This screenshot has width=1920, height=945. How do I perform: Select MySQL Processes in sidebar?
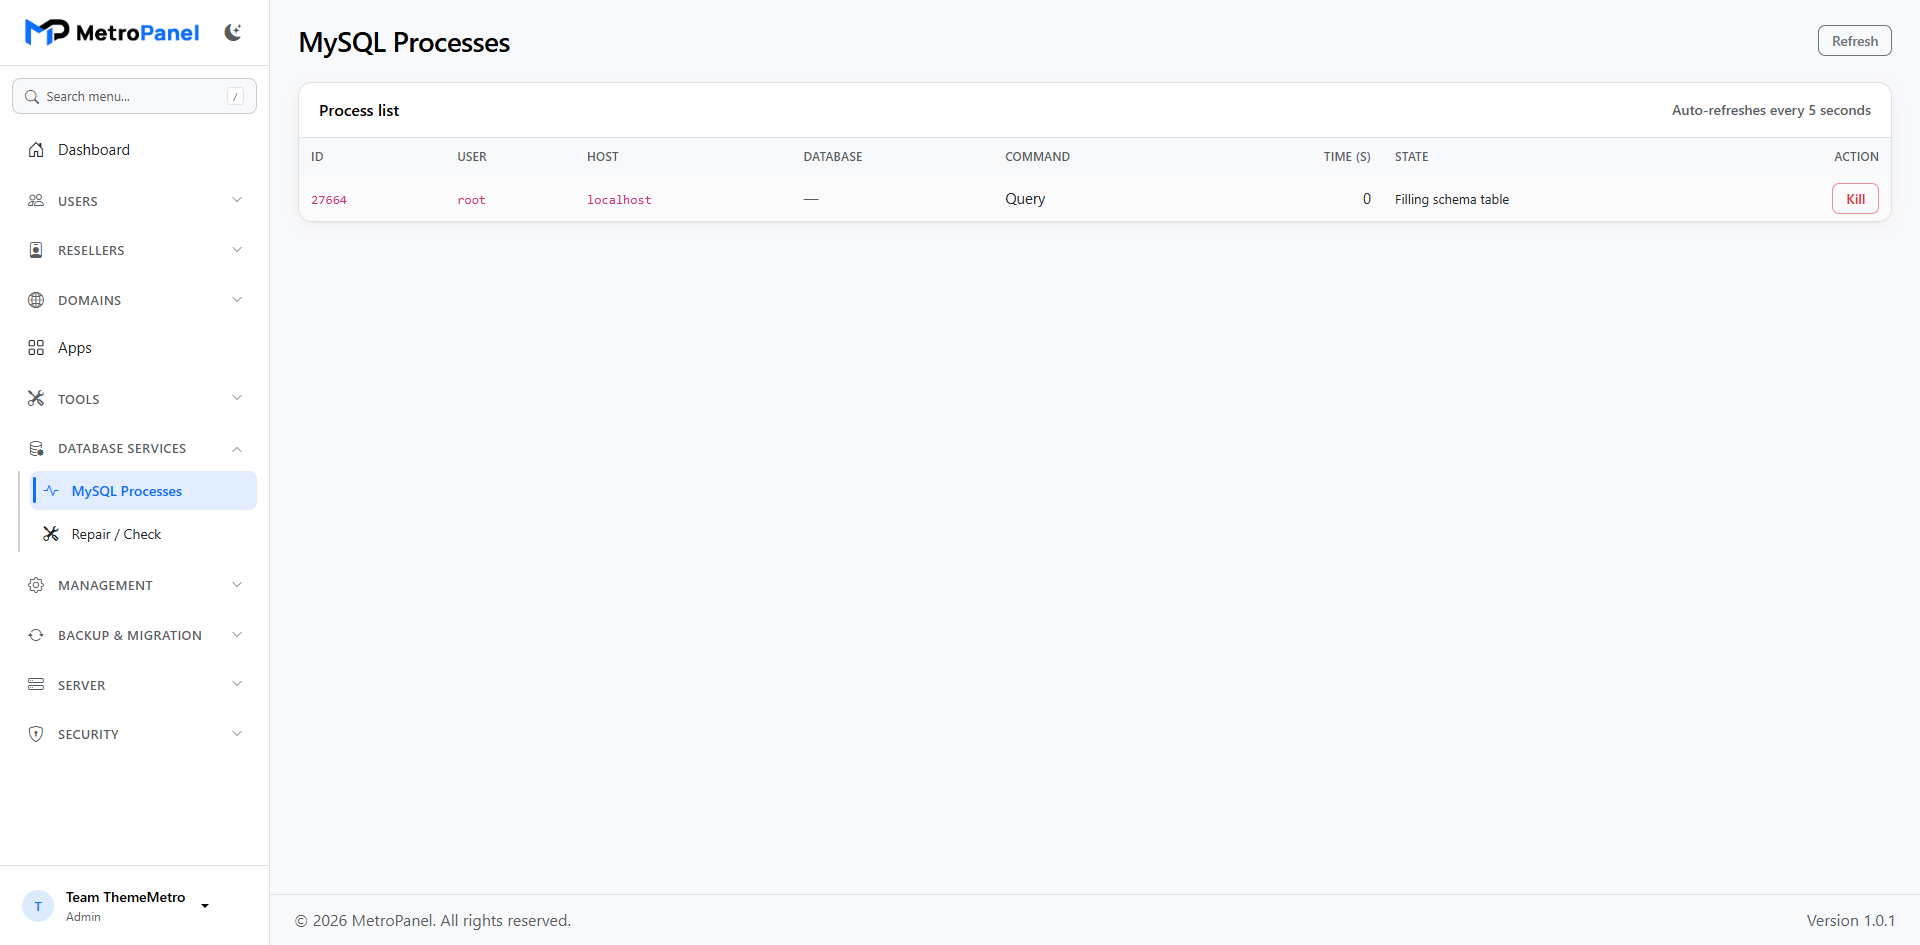(x=143, y=491)
